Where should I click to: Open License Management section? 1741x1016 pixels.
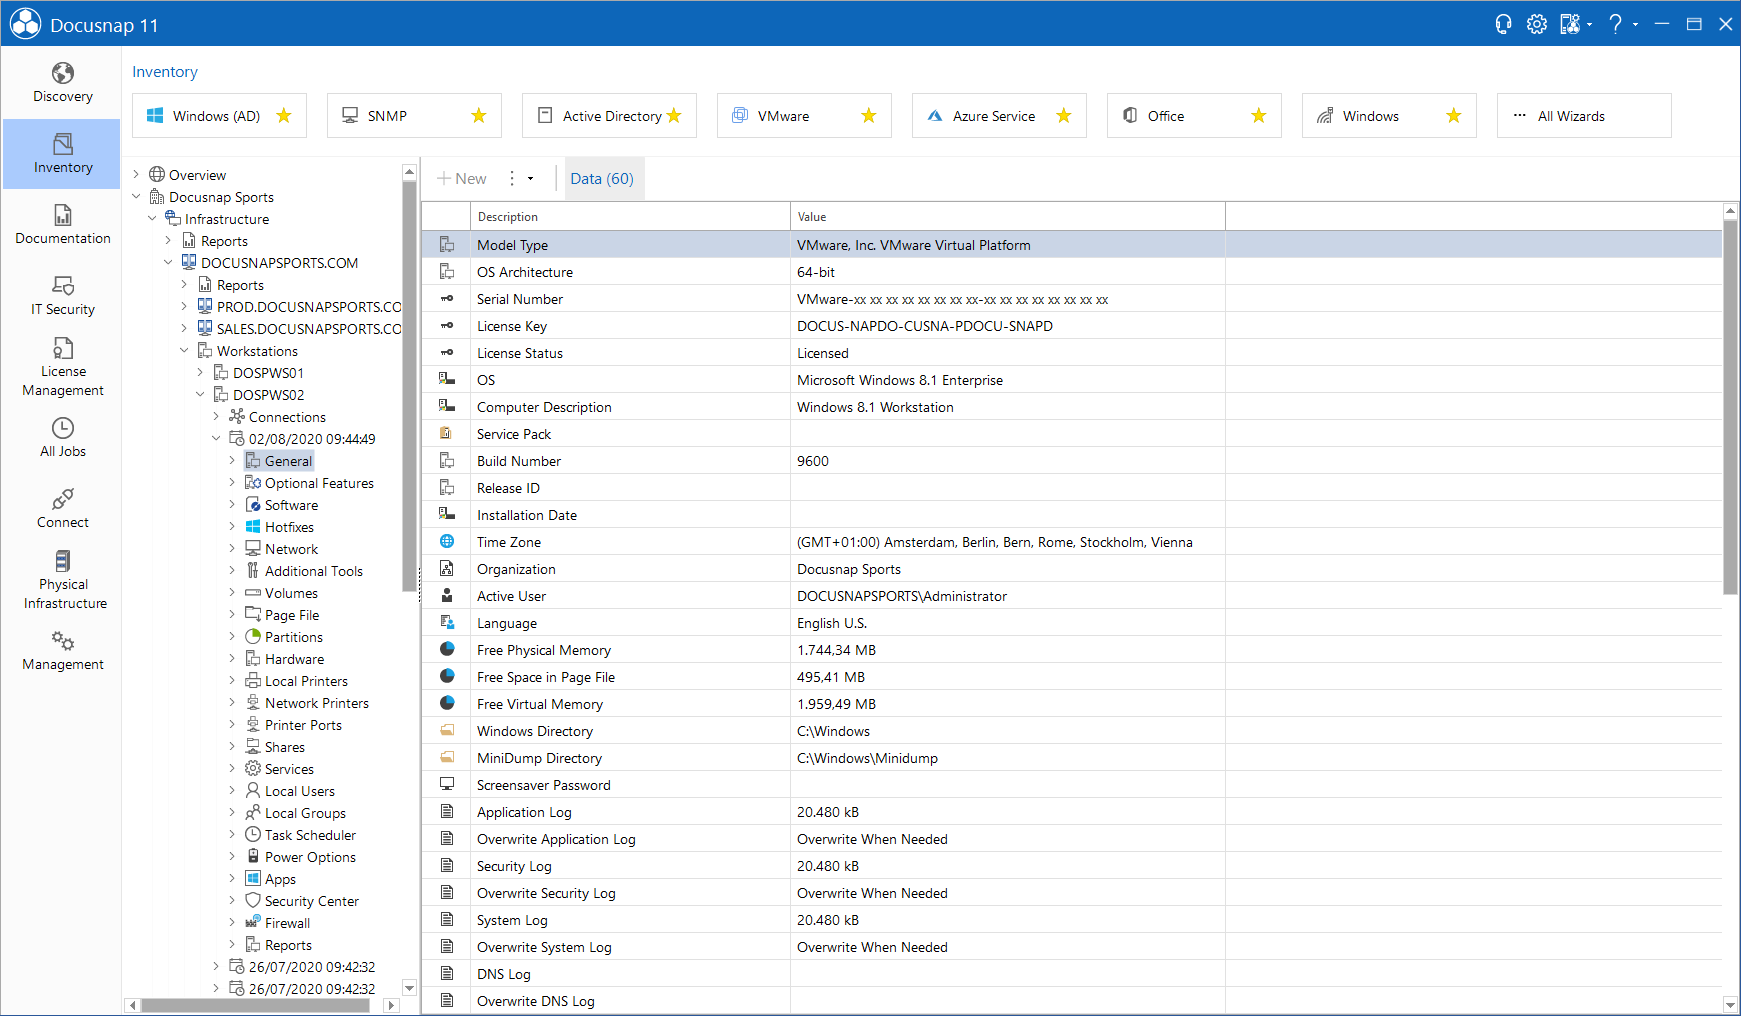(62, 367)
